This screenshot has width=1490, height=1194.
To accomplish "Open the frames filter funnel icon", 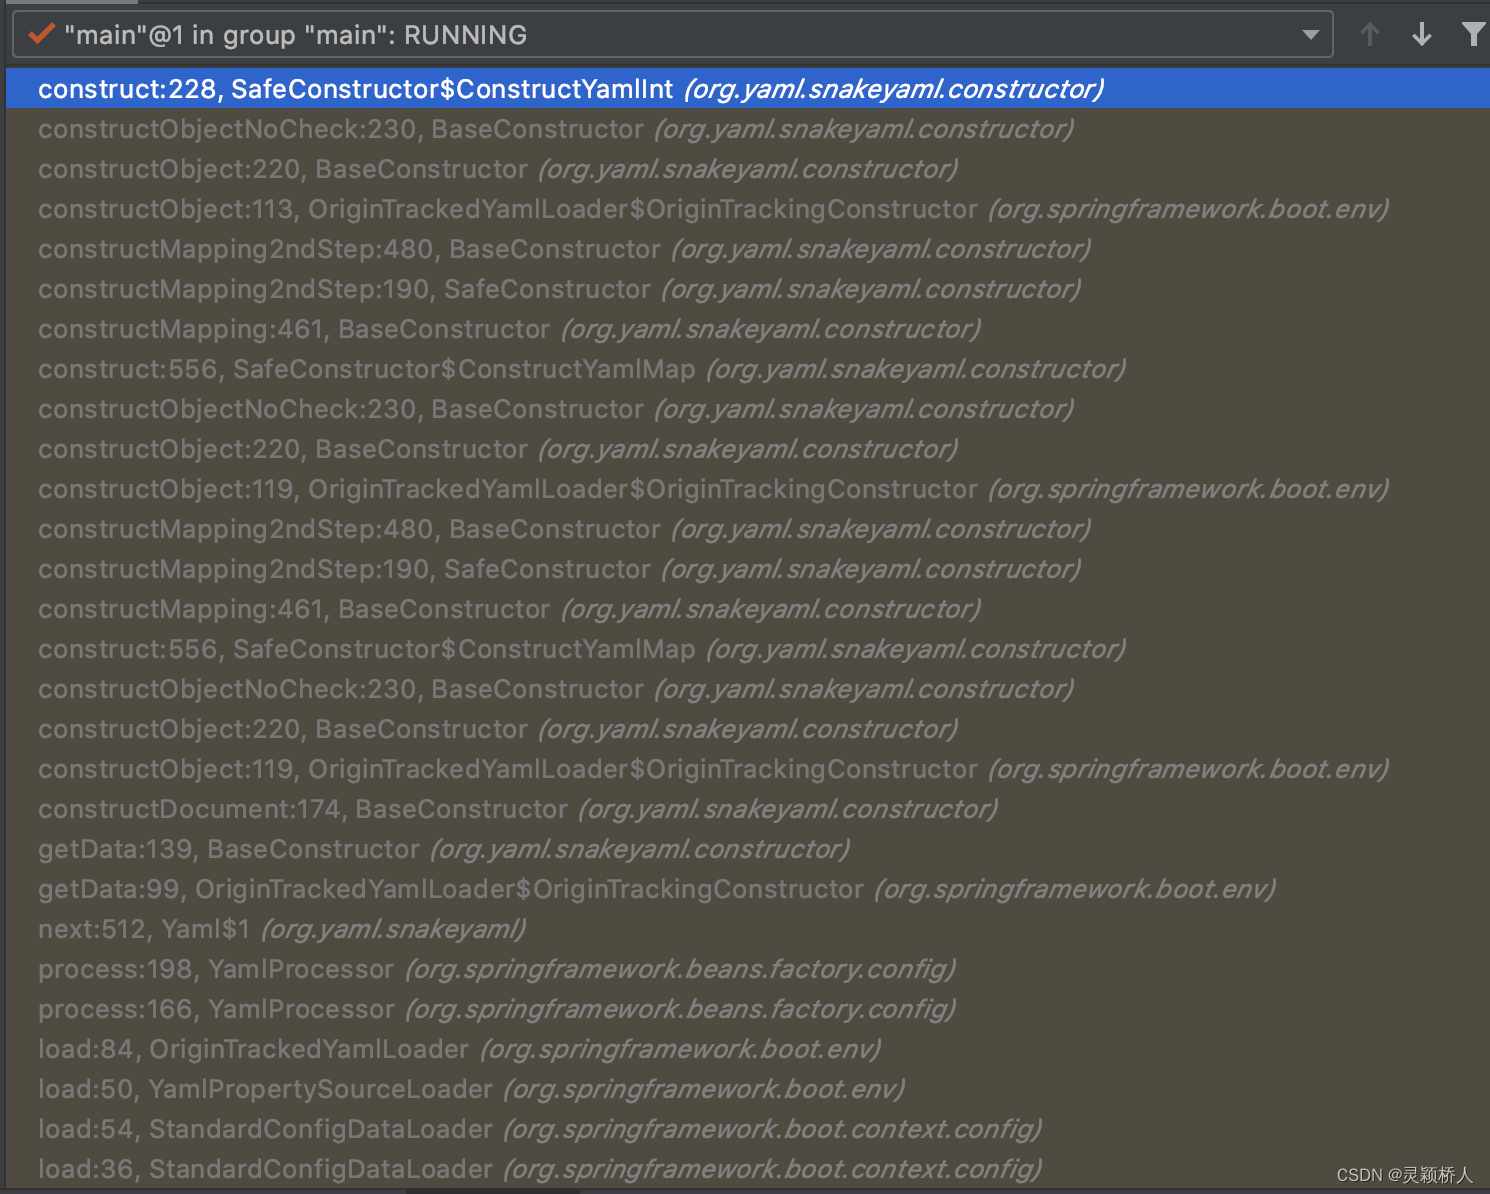I will click(1474, 33).
